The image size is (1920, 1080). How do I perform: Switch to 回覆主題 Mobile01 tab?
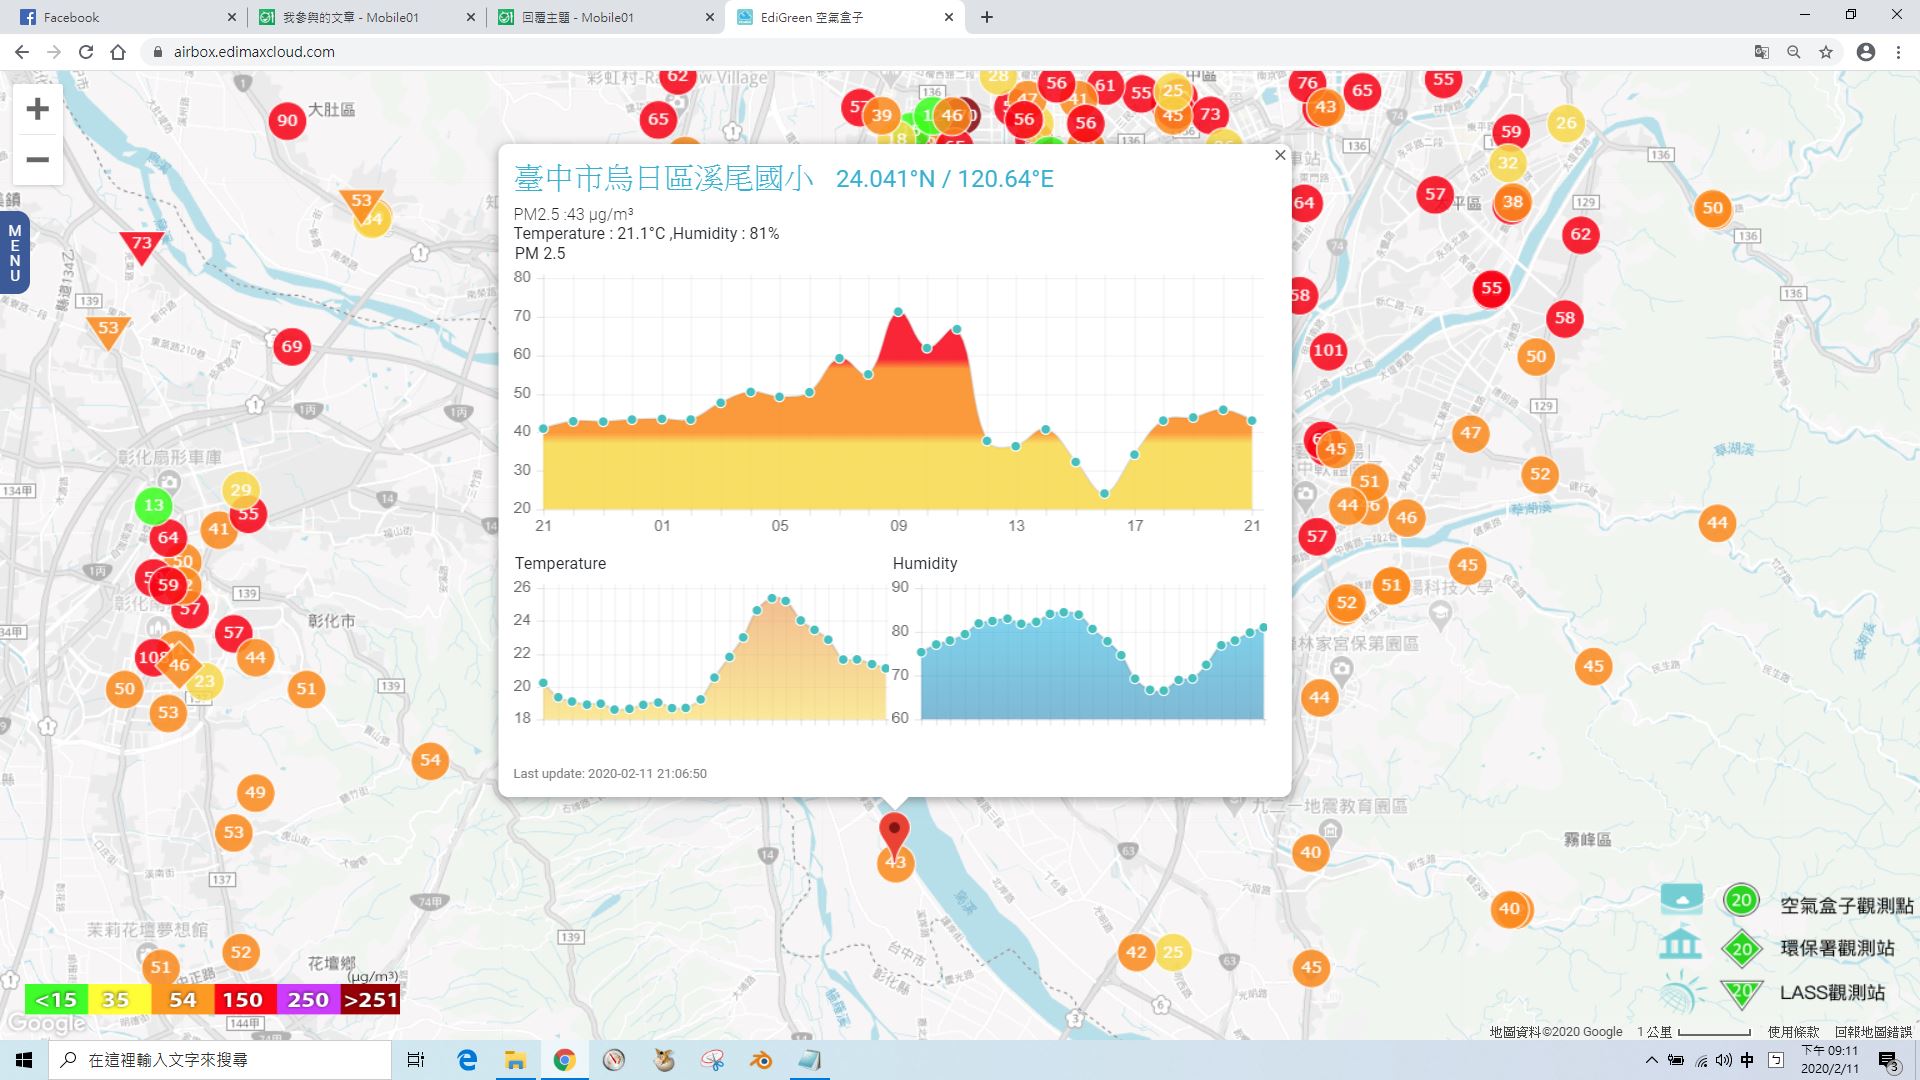[605, 17]
